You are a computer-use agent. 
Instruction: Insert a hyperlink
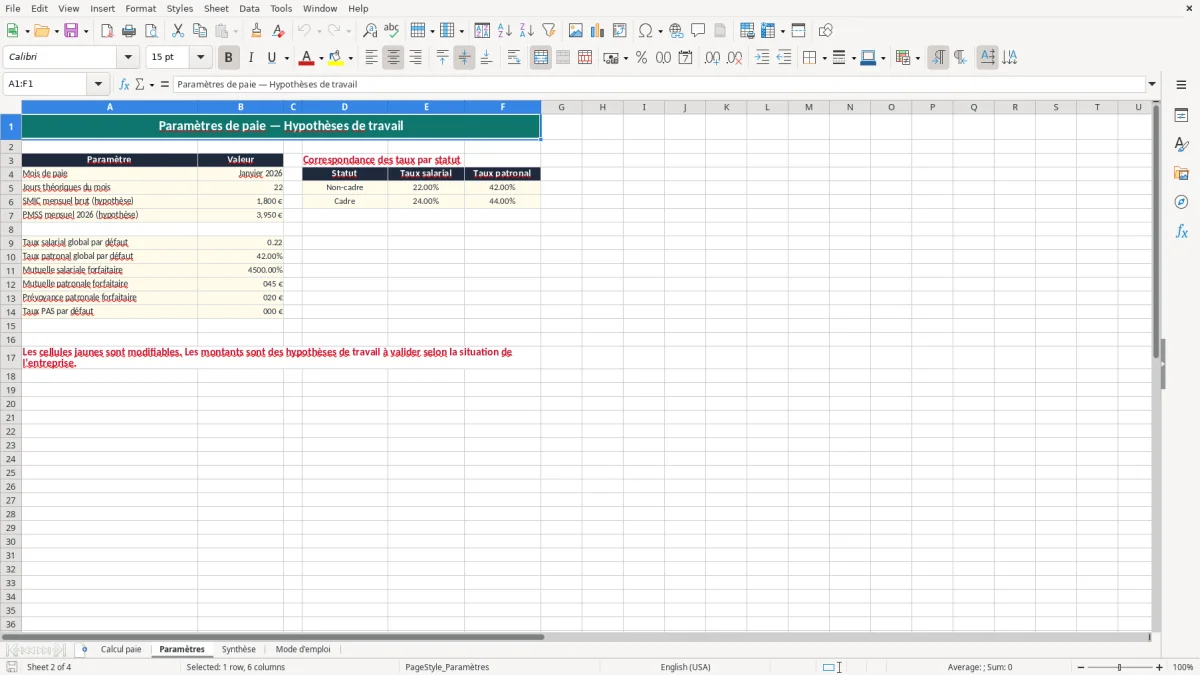(x=677, y=30)
